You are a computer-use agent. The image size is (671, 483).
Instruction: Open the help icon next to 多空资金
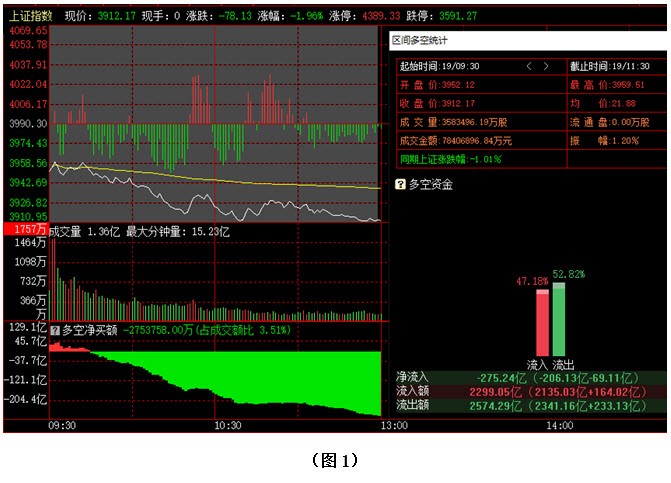click(x=400, y=184)
